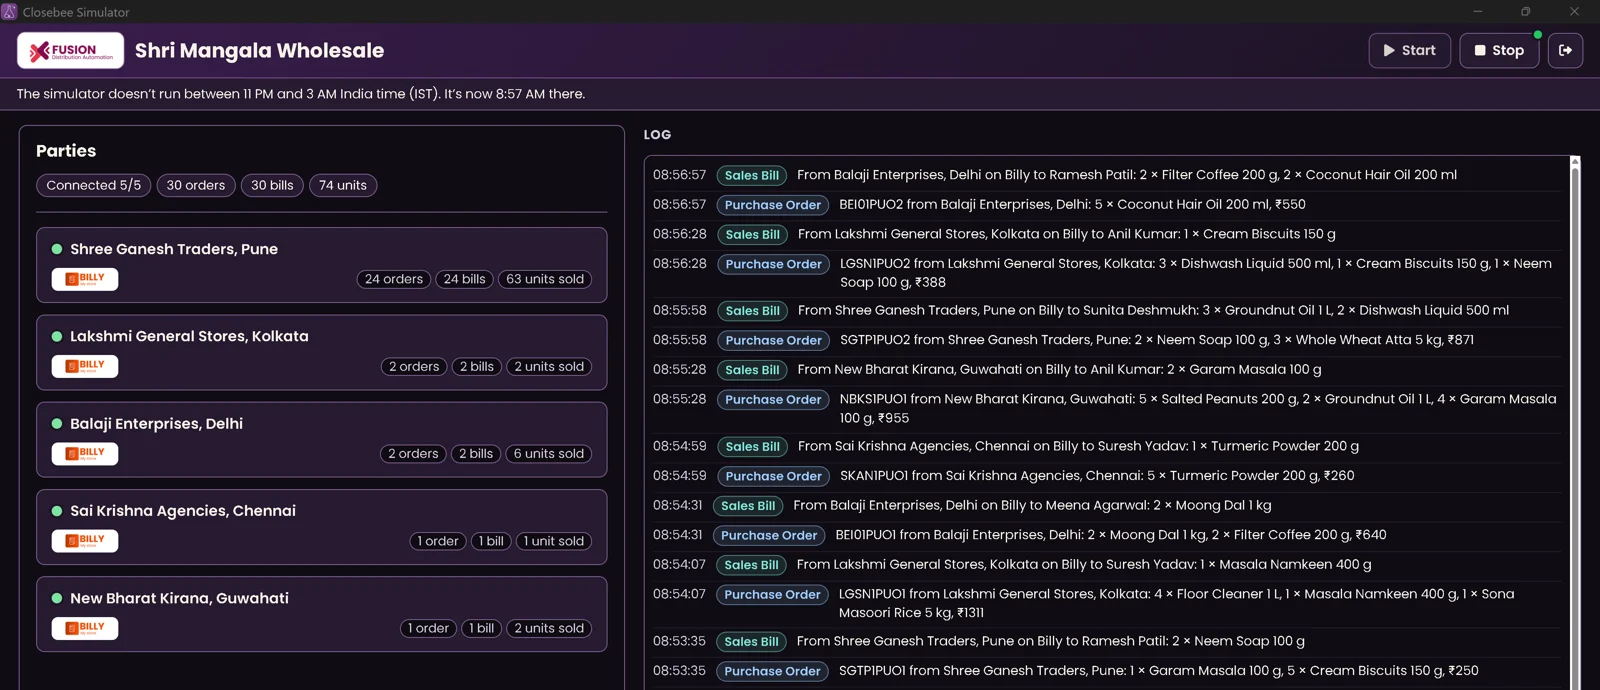1600x690 pixels.
Task: Click Purchase Order tag for BEI01PUO2 entry
Action: point(773,205)
